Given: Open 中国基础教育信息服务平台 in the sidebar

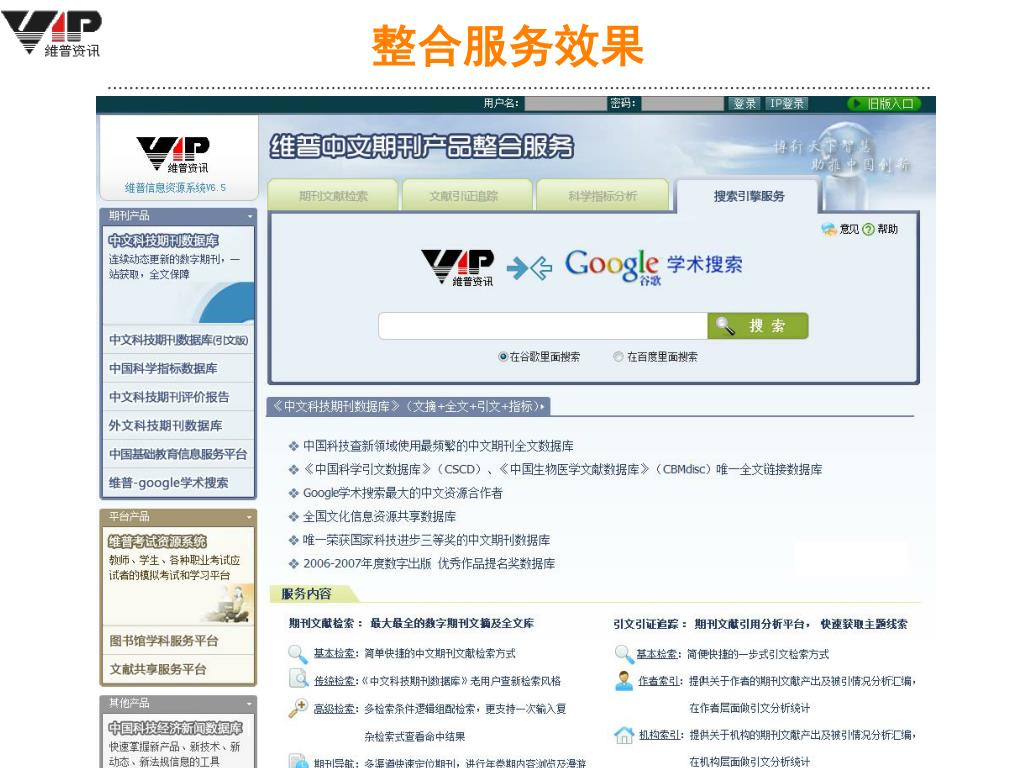Looking at the screenshot, I should (x=178, y=454).
